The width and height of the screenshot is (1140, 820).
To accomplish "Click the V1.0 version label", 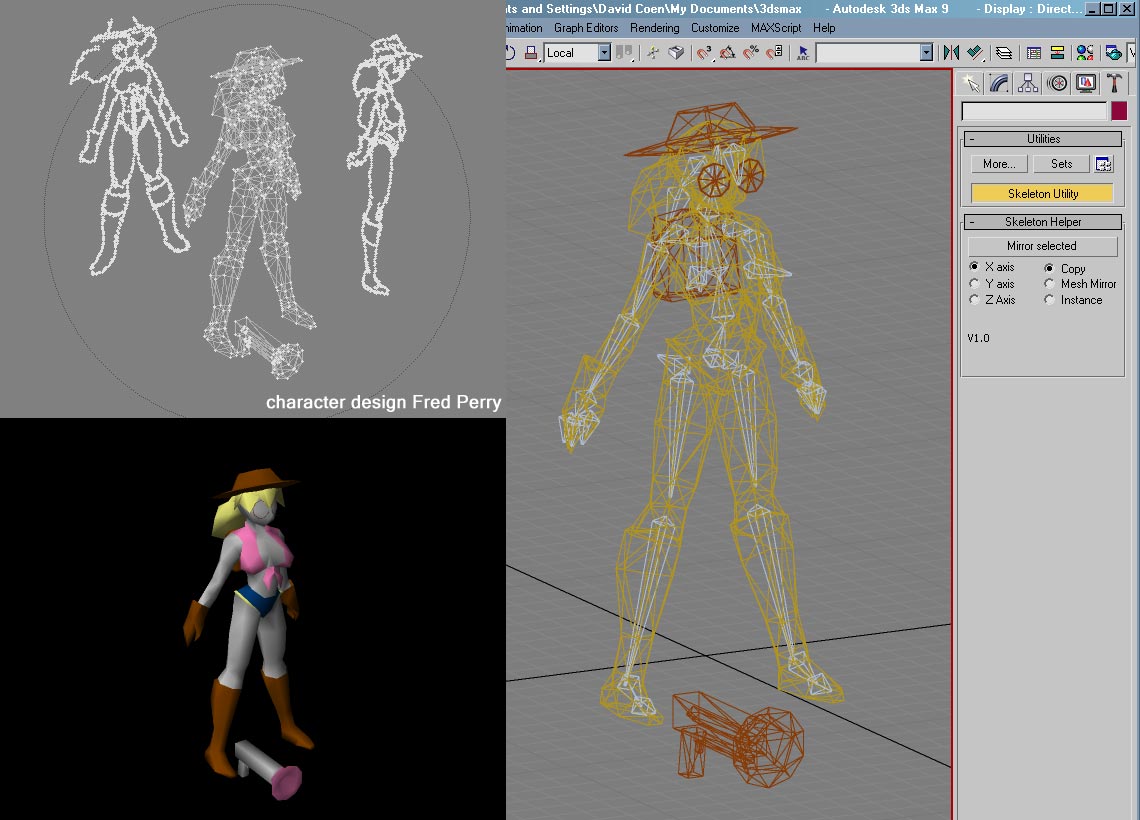I will [979, 338].
